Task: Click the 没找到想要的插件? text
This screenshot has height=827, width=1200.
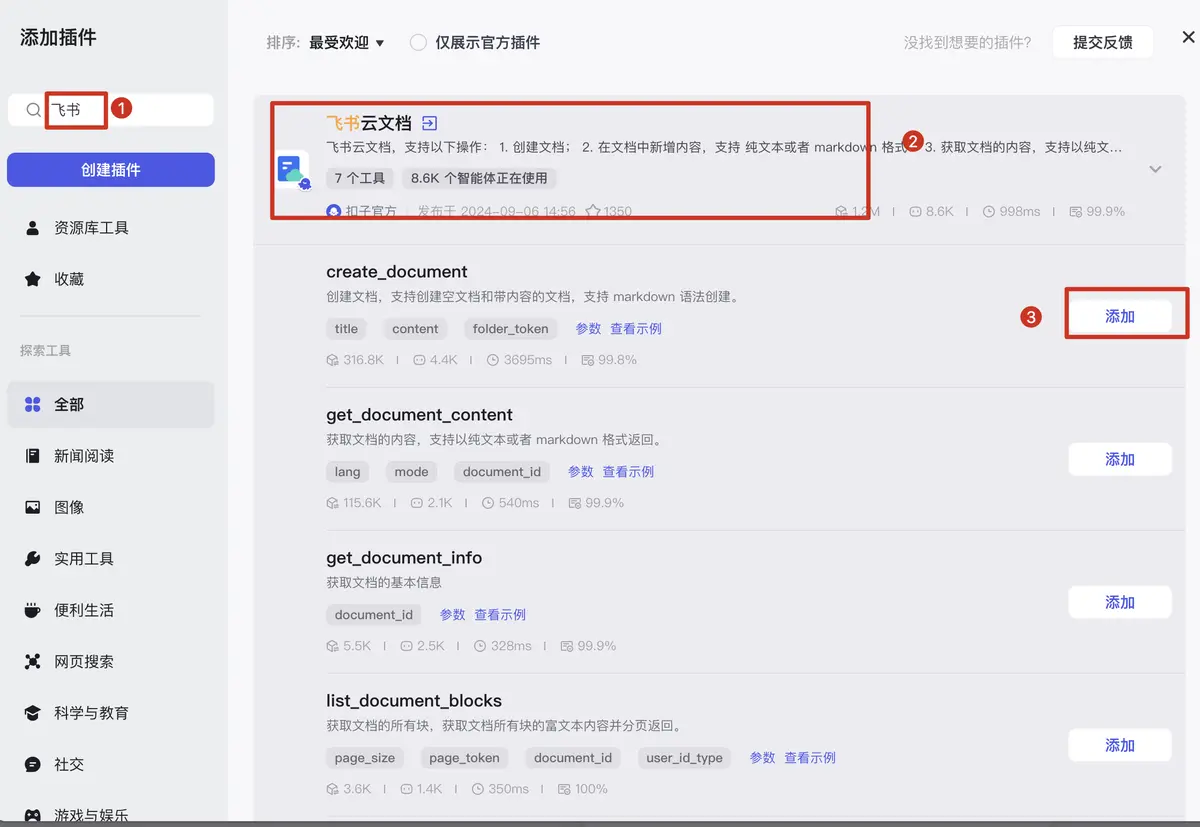Action: pyautogui.click(x=967, y=42)
